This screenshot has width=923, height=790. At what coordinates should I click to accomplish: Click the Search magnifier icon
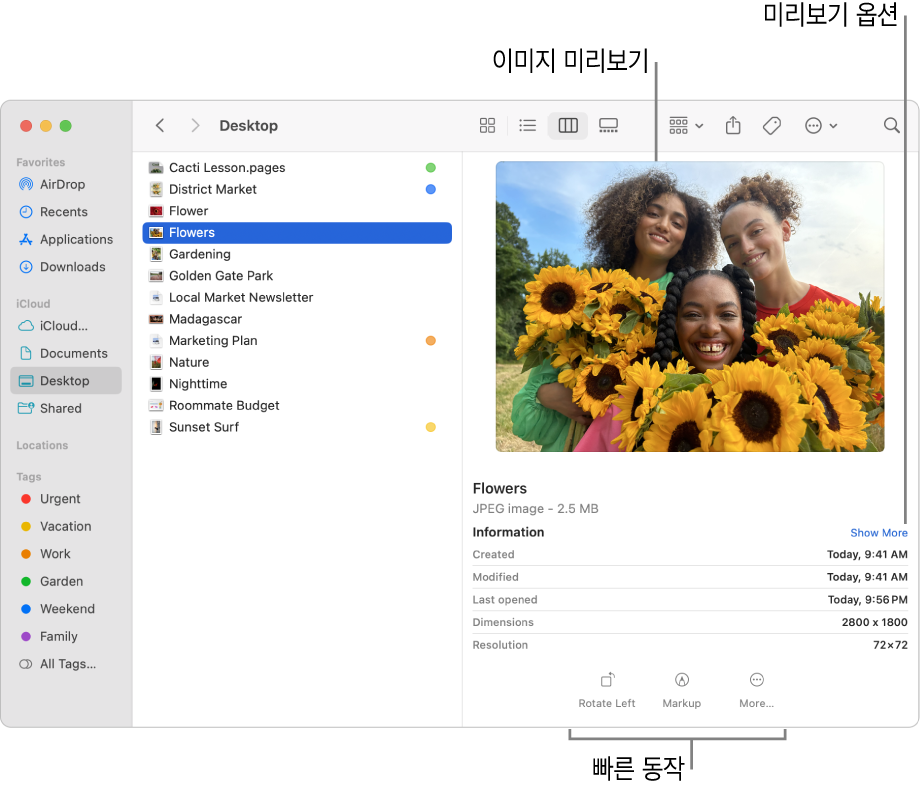pyautogui.click(x=891, y=125)
